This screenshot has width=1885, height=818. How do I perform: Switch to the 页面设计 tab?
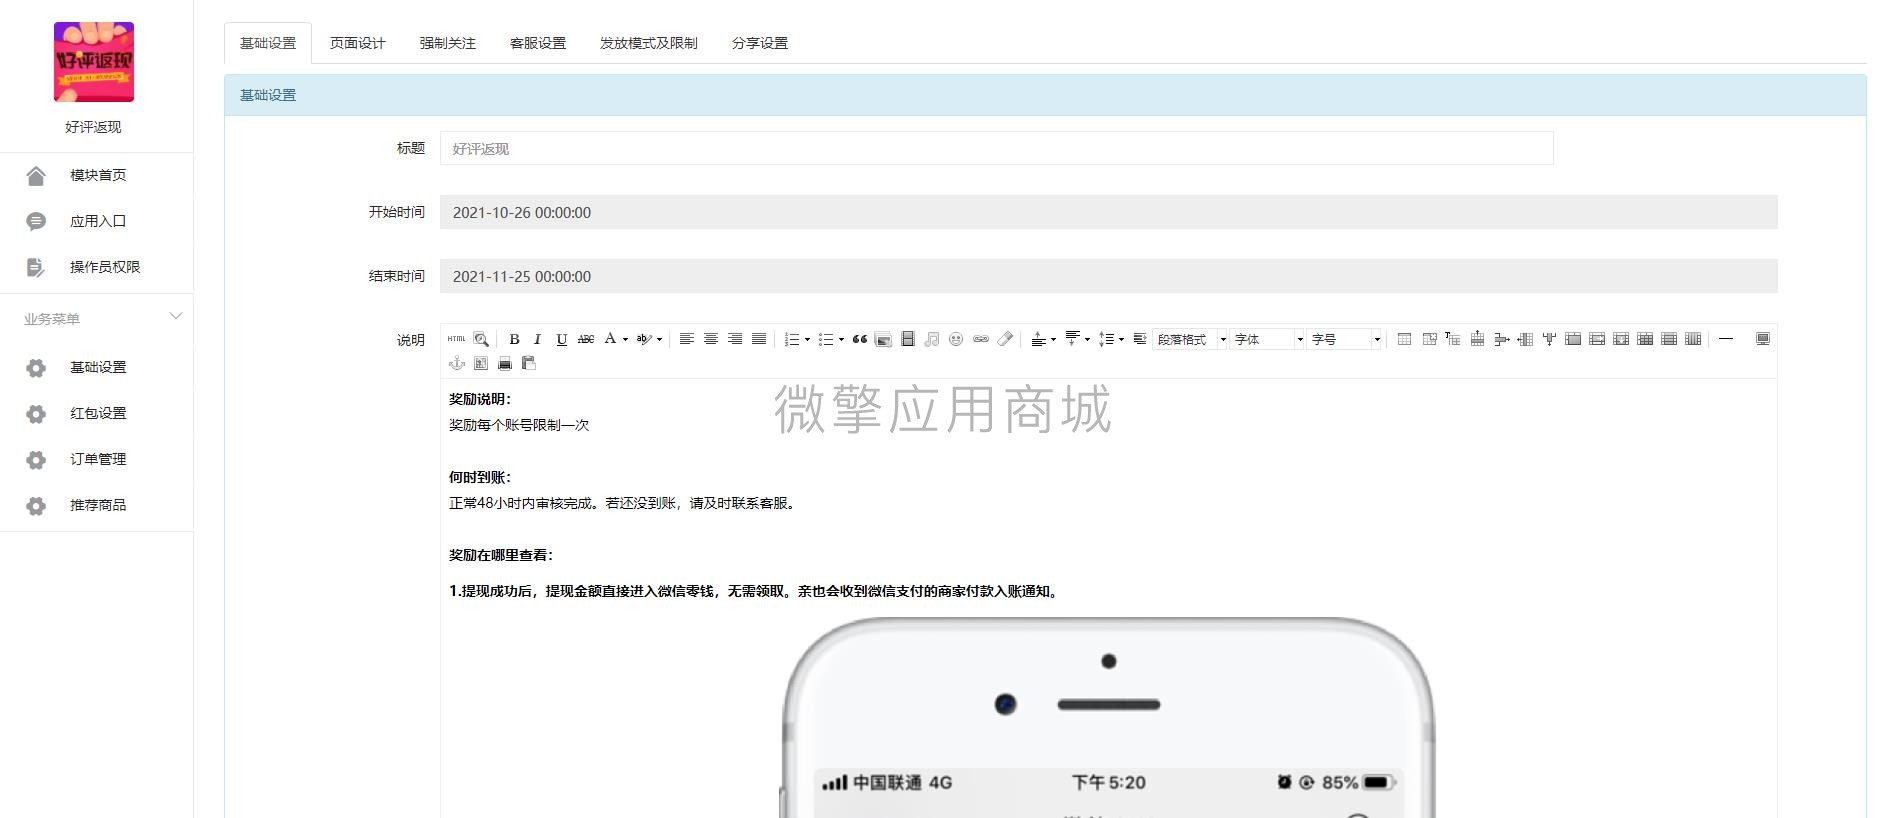click(358, 43)
